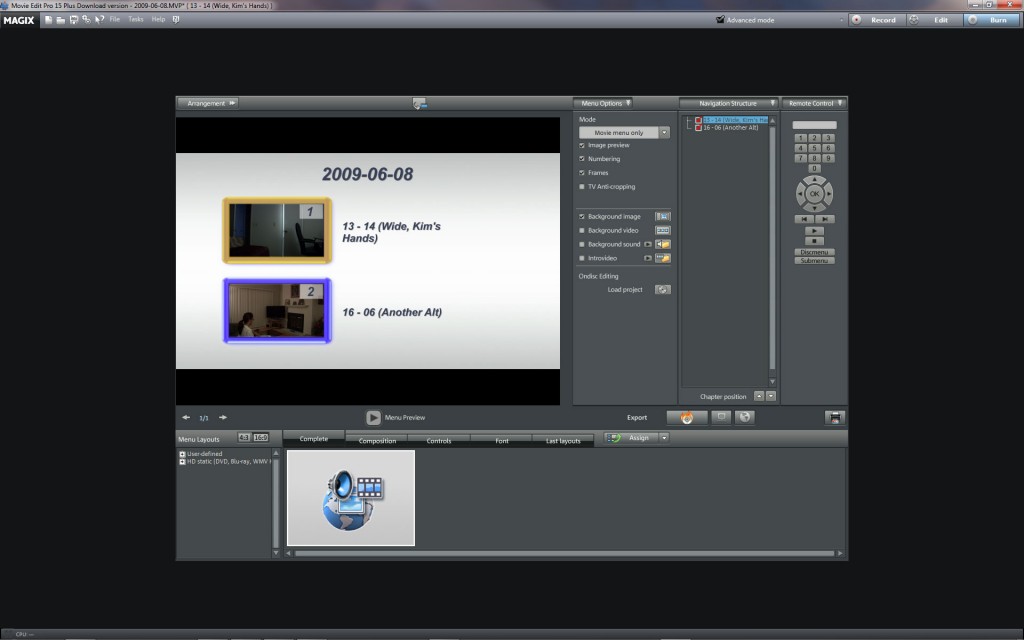Click the New project icon in toolbar
Screen dimensions: 1024x640
click(48, 20)
